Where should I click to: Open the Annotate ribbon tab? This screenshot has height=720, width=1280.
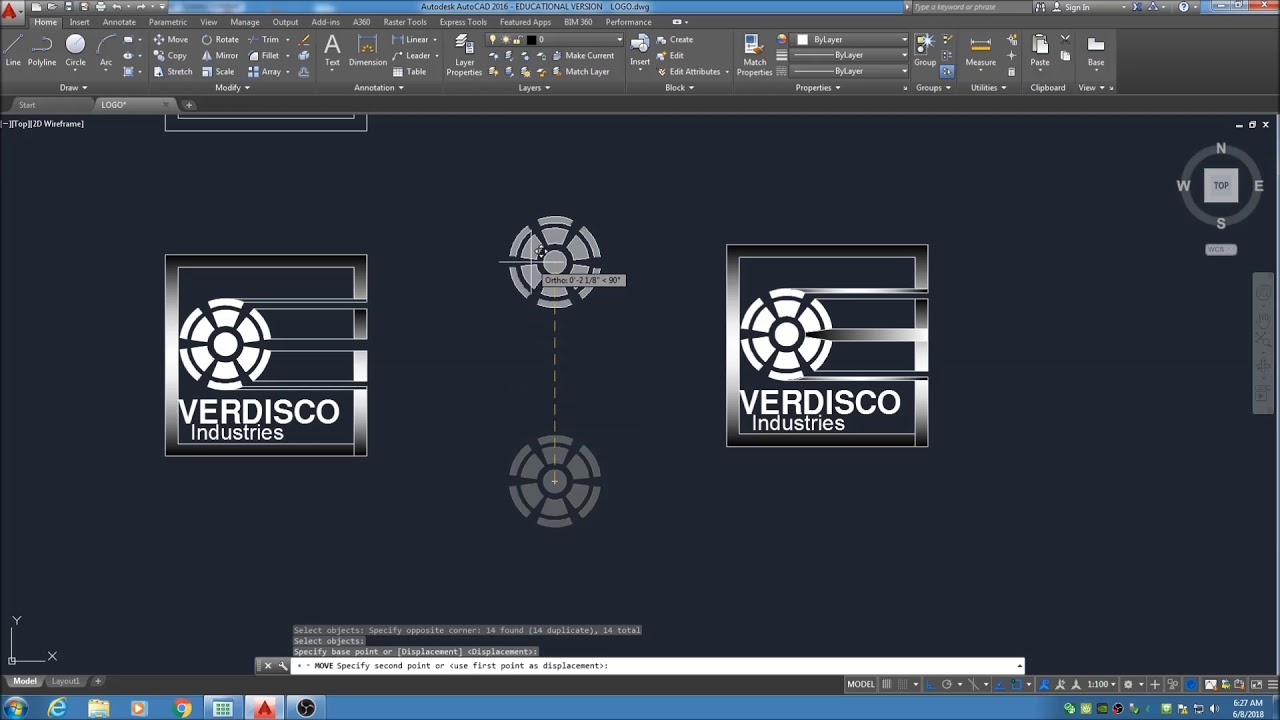(119, 22)
